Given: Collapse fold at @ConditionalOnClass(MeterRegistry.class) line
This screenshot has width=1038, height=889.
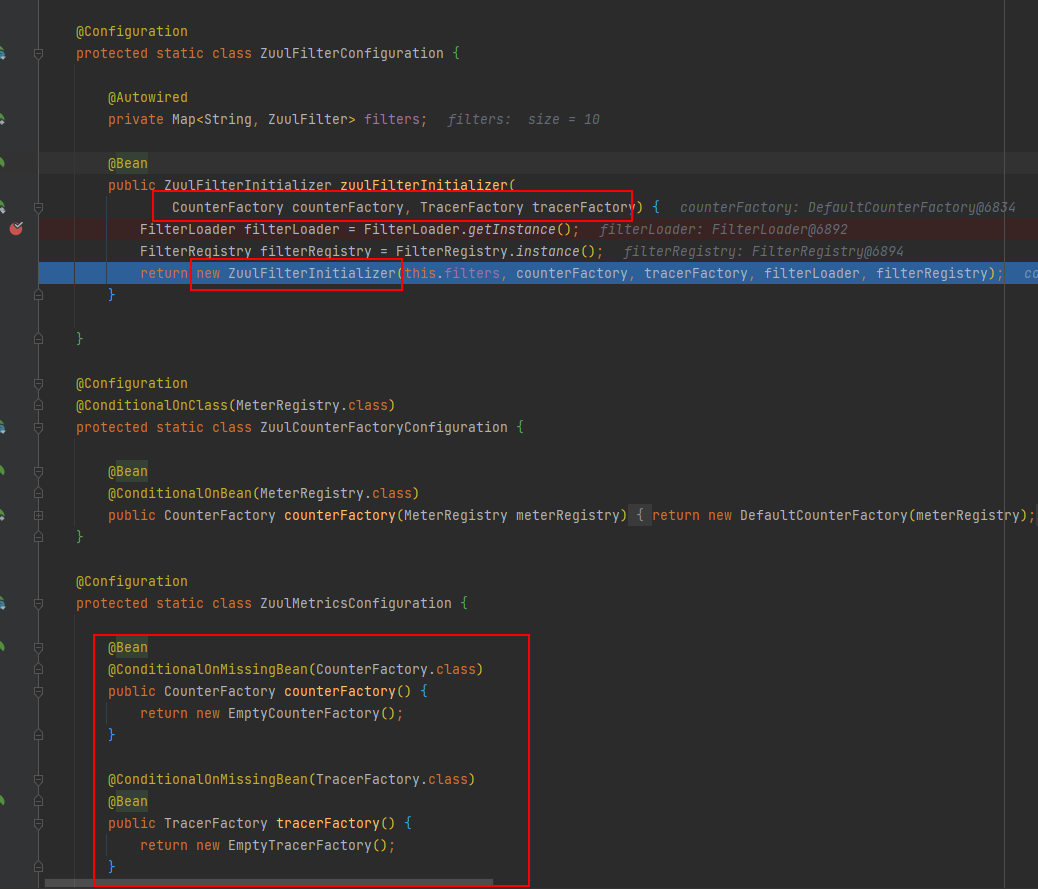Looking at the screenshot, I should pos(38,405).
